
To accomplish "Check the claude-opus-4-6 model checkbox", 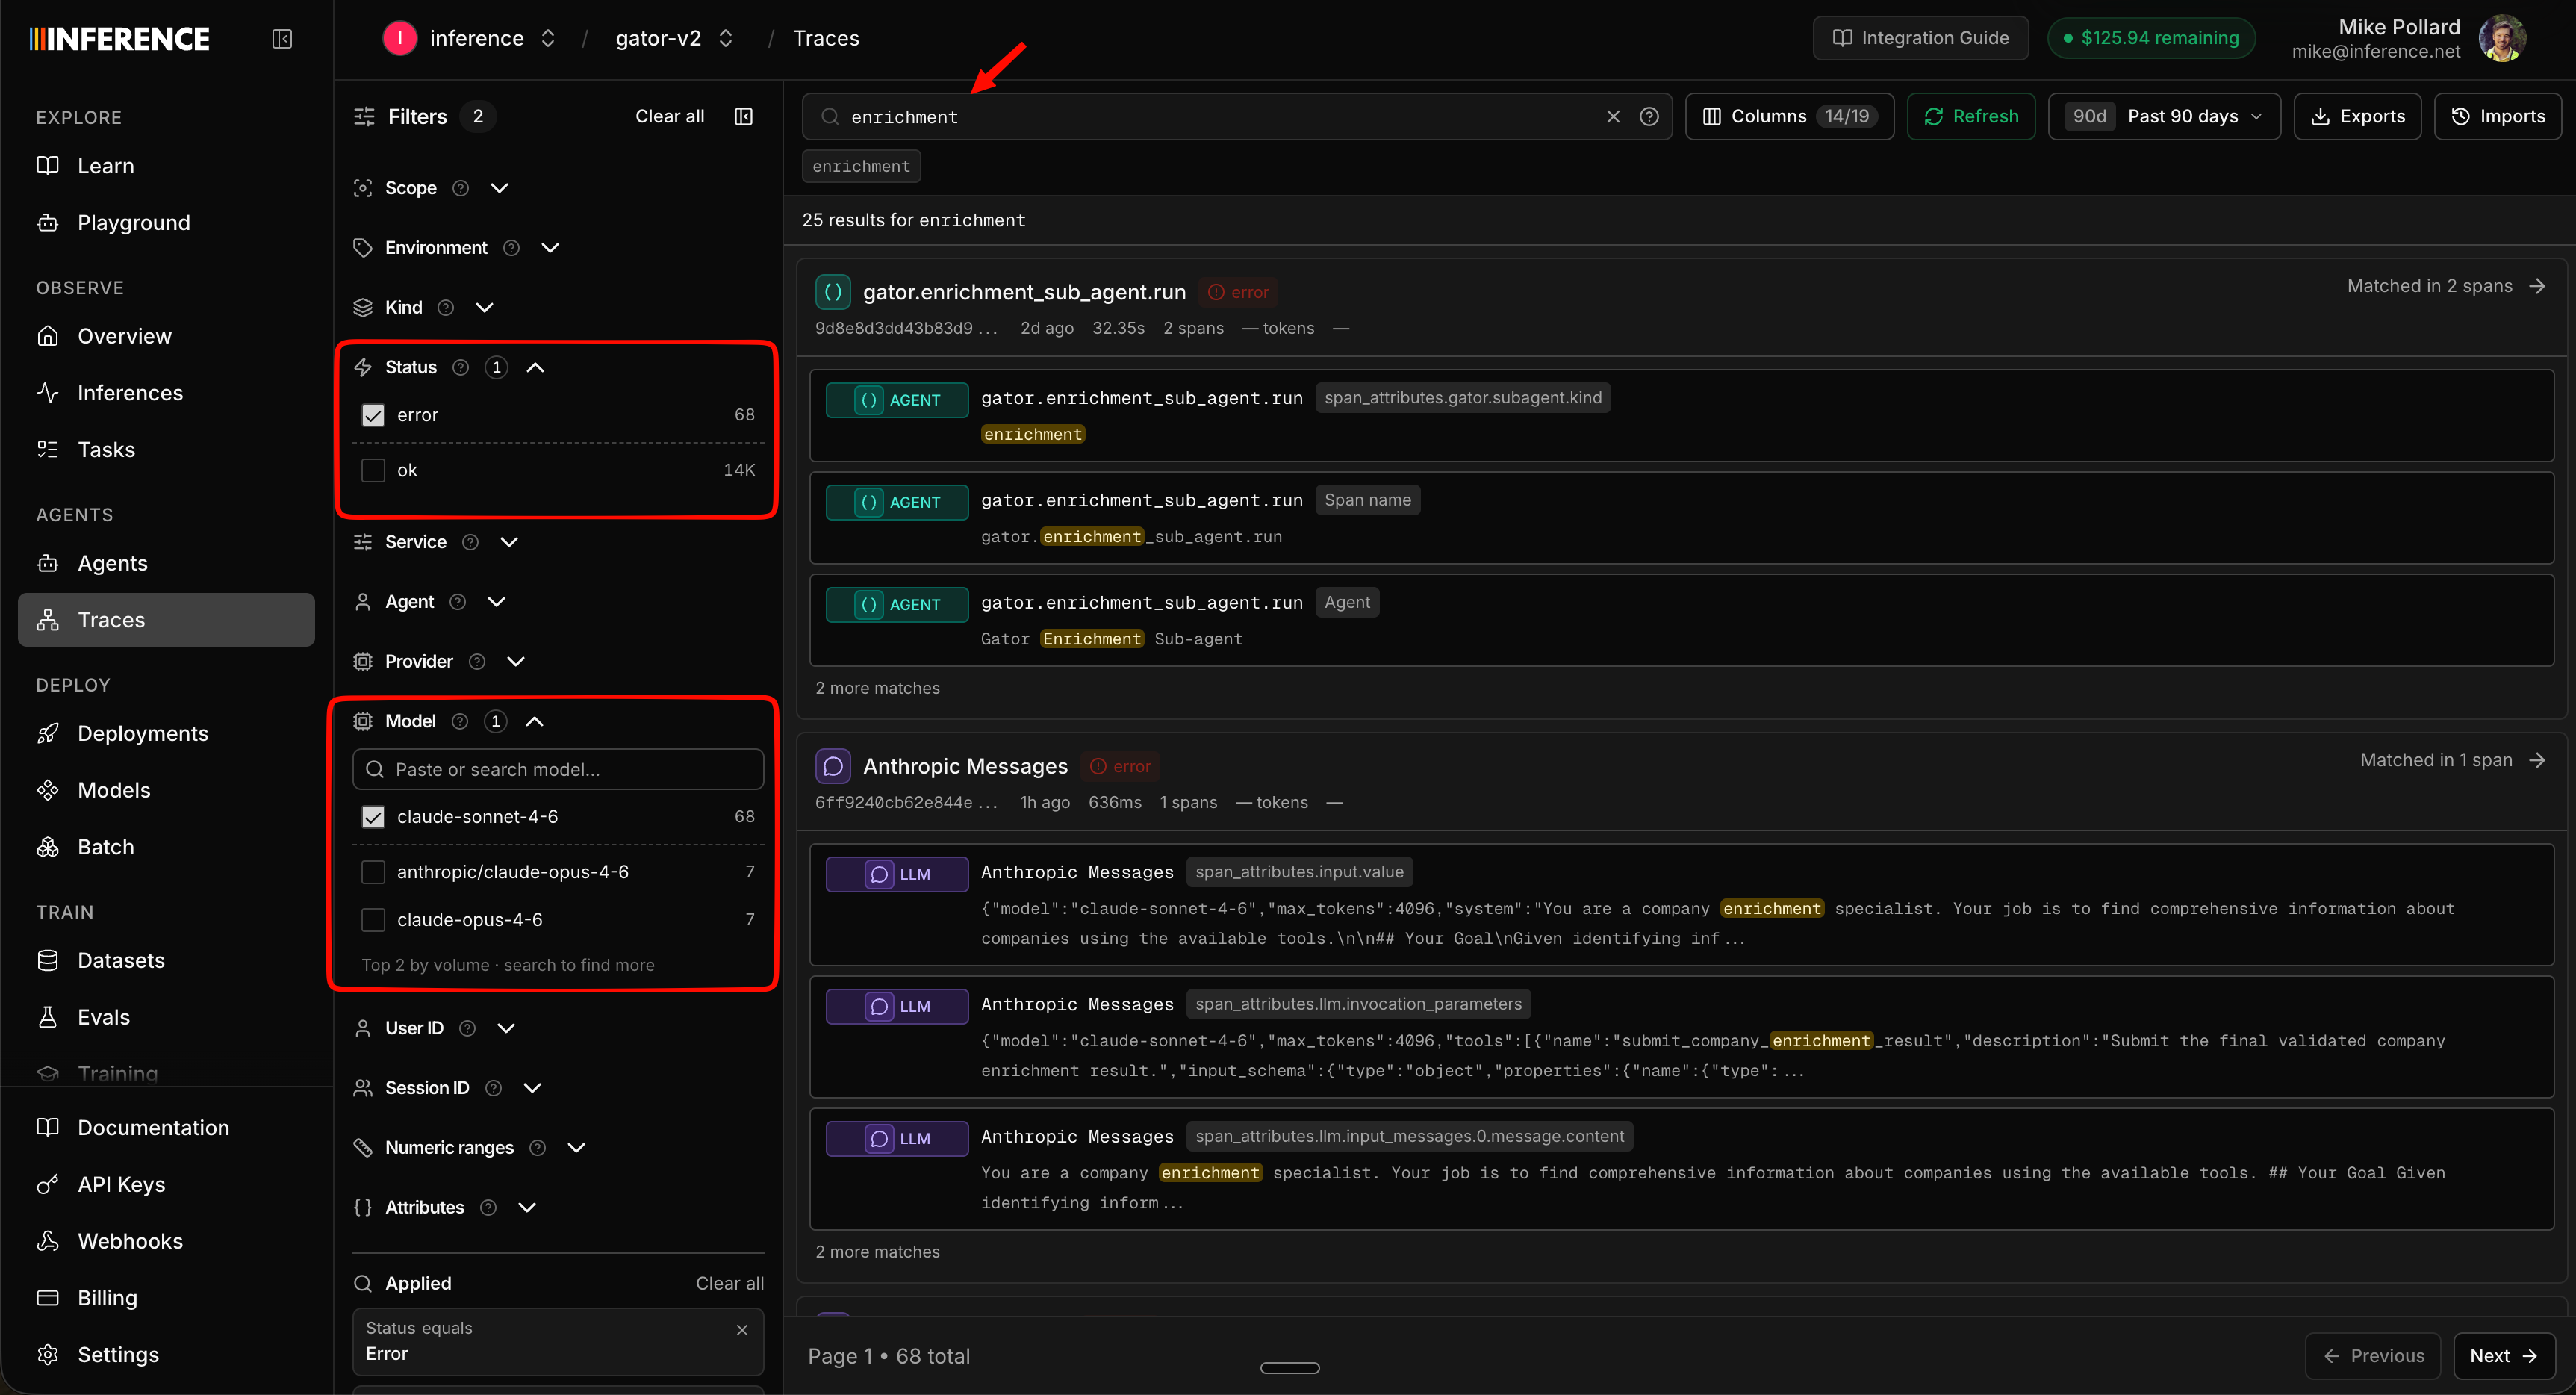I will point(373,920).
